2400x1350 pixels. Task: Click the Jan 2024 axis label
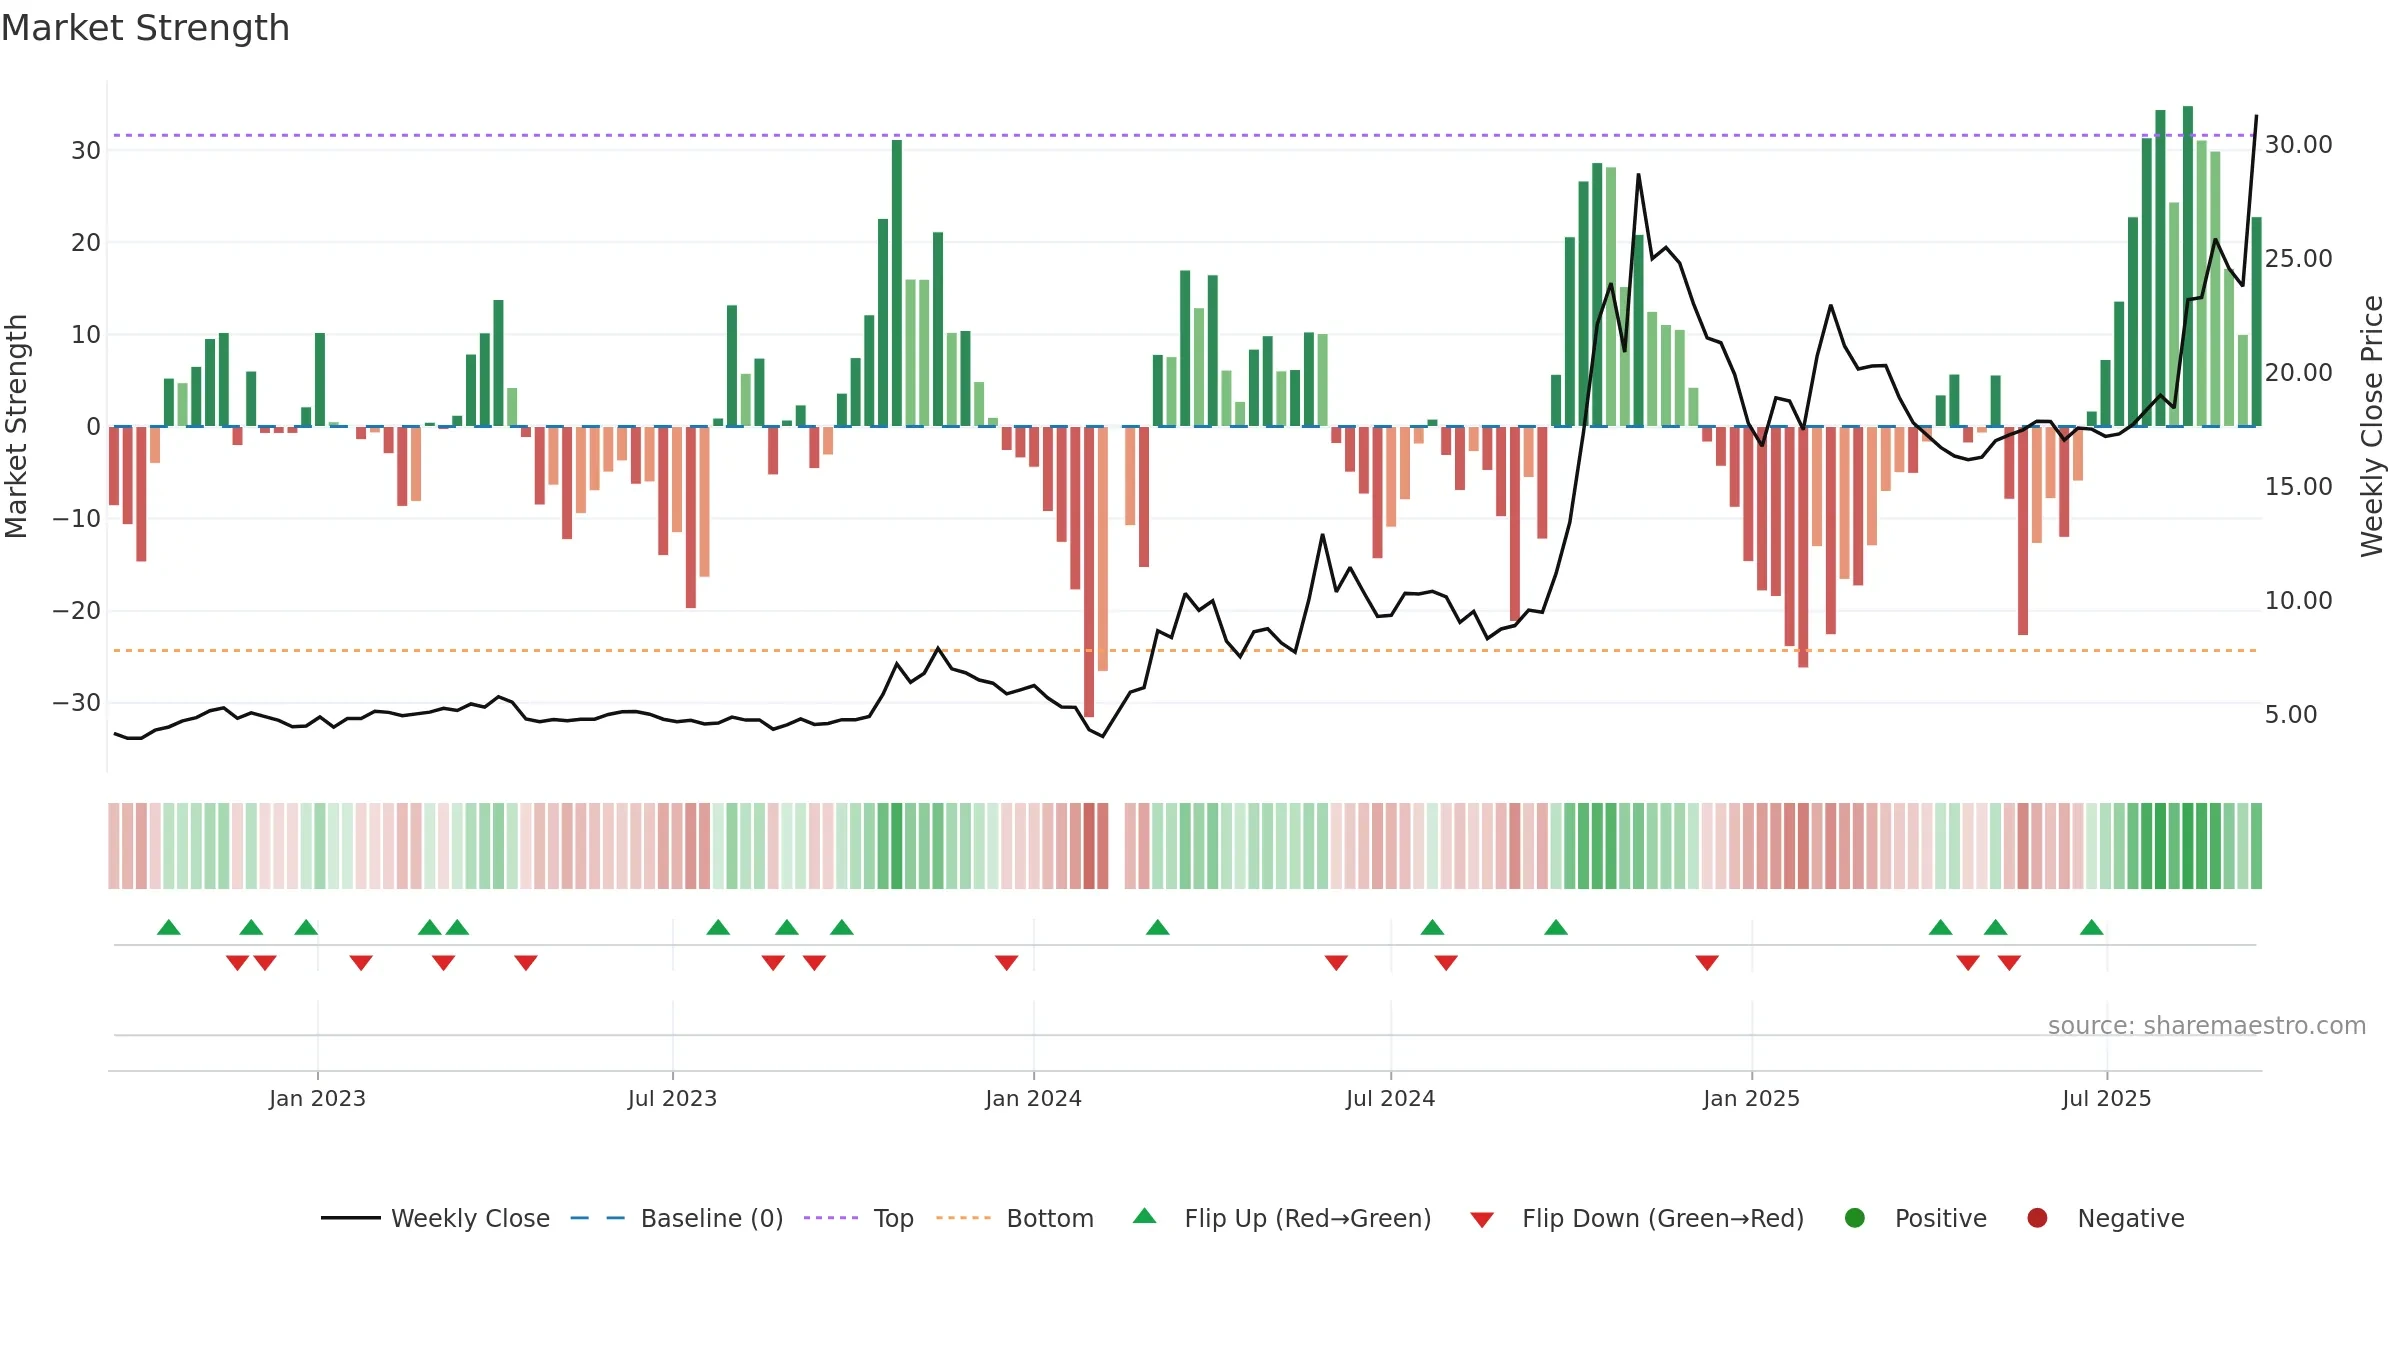(x=1033, y=1098)
